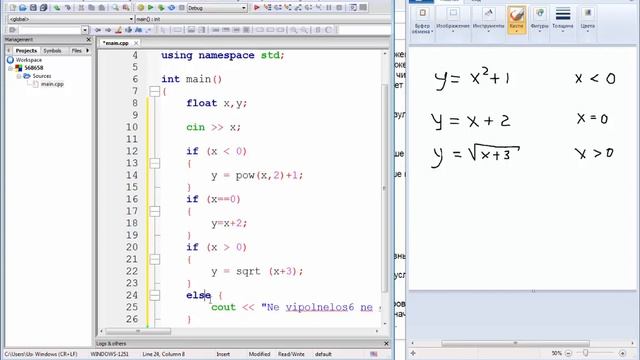
Task: Open the <global> scope dropdown
Action: 131,19
